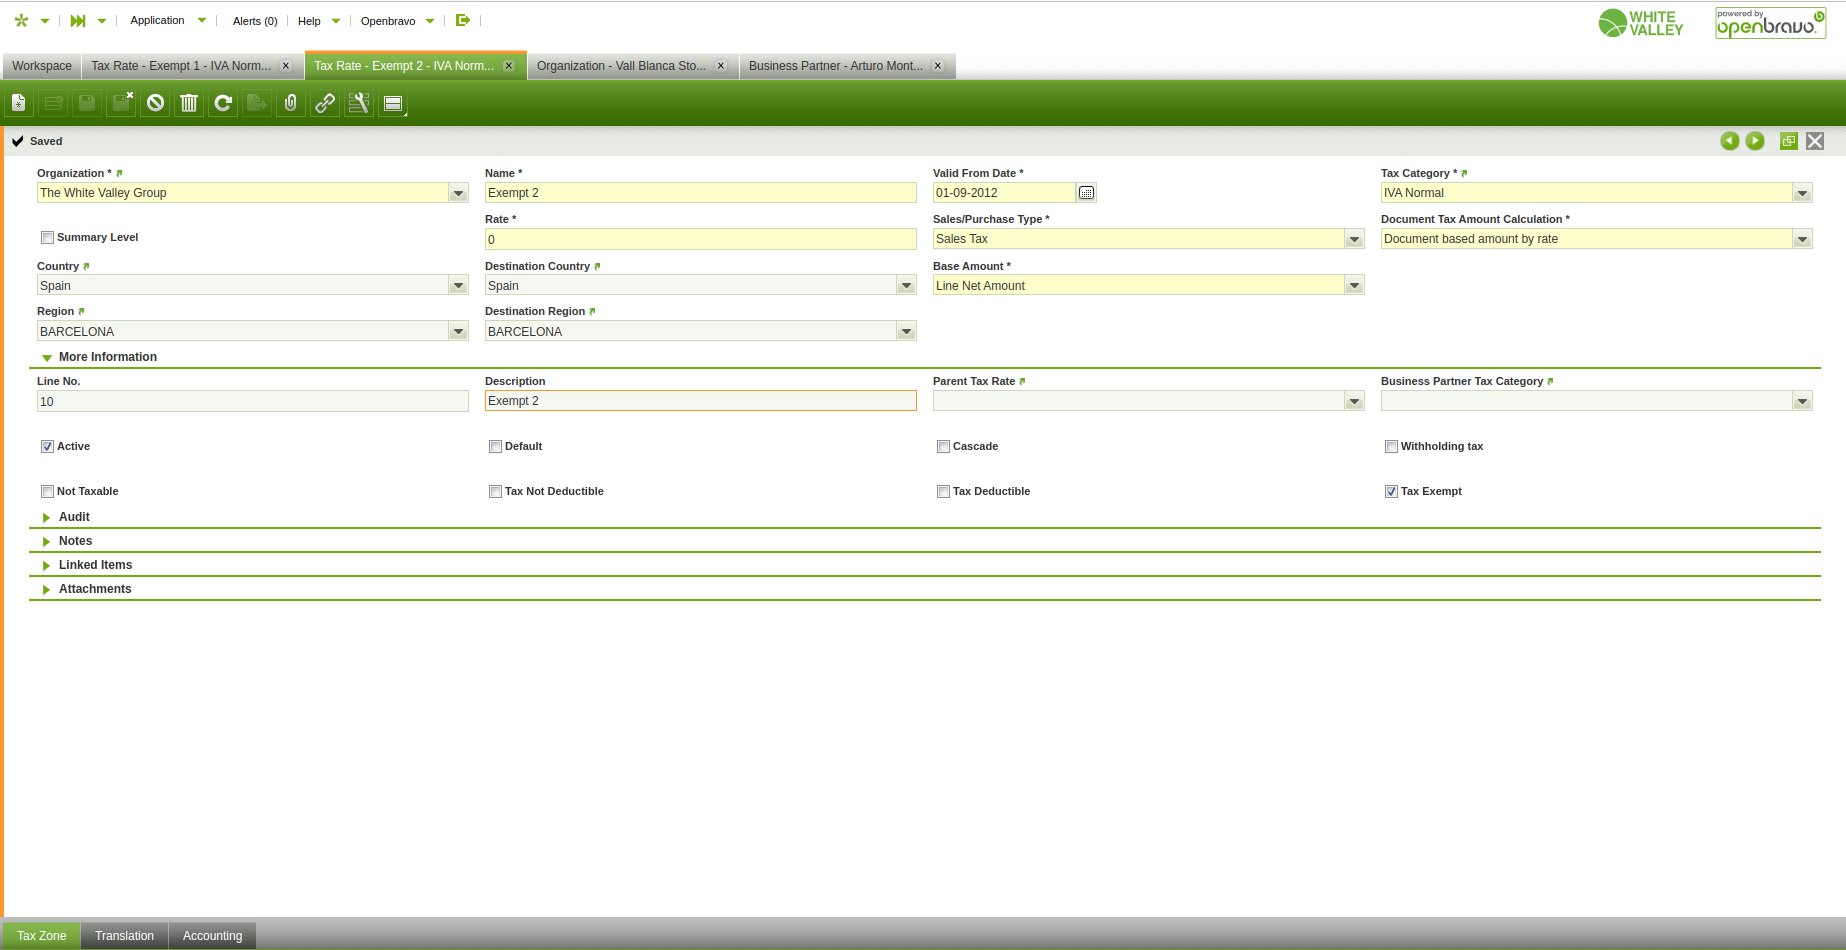Screen dimensions: 1846x950
Task: Open the Accounting subtab
Action: [212, 936]
